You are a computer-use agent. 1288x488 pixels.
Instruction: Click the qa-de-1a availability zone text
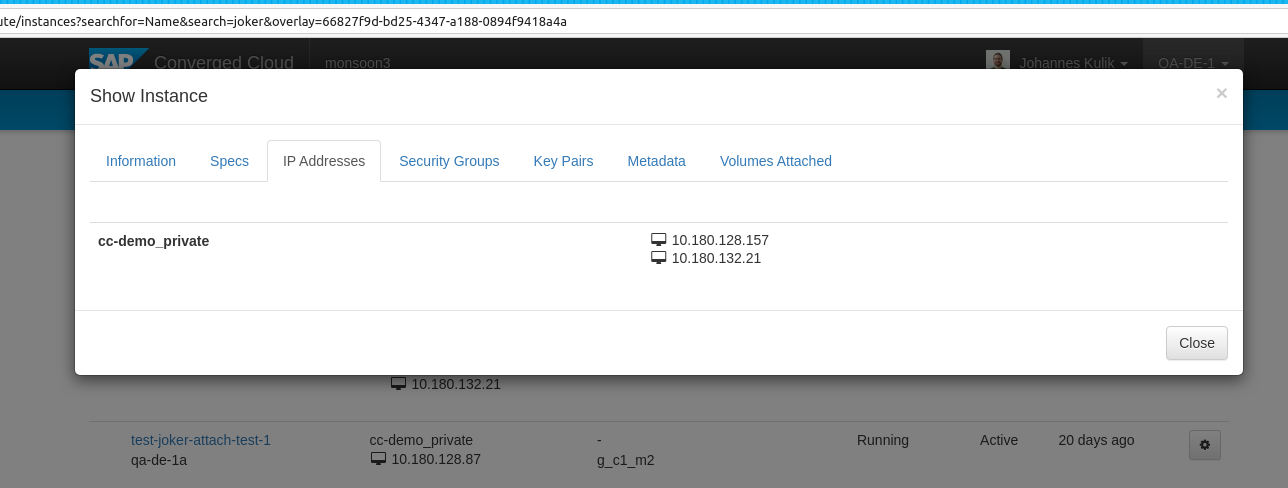[x=159, y=460]
